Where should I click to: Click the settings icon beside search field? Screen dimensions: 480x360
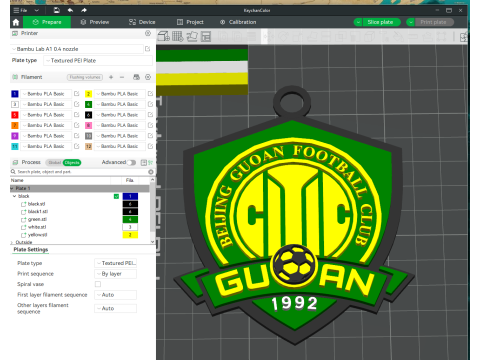pos(151,172)
